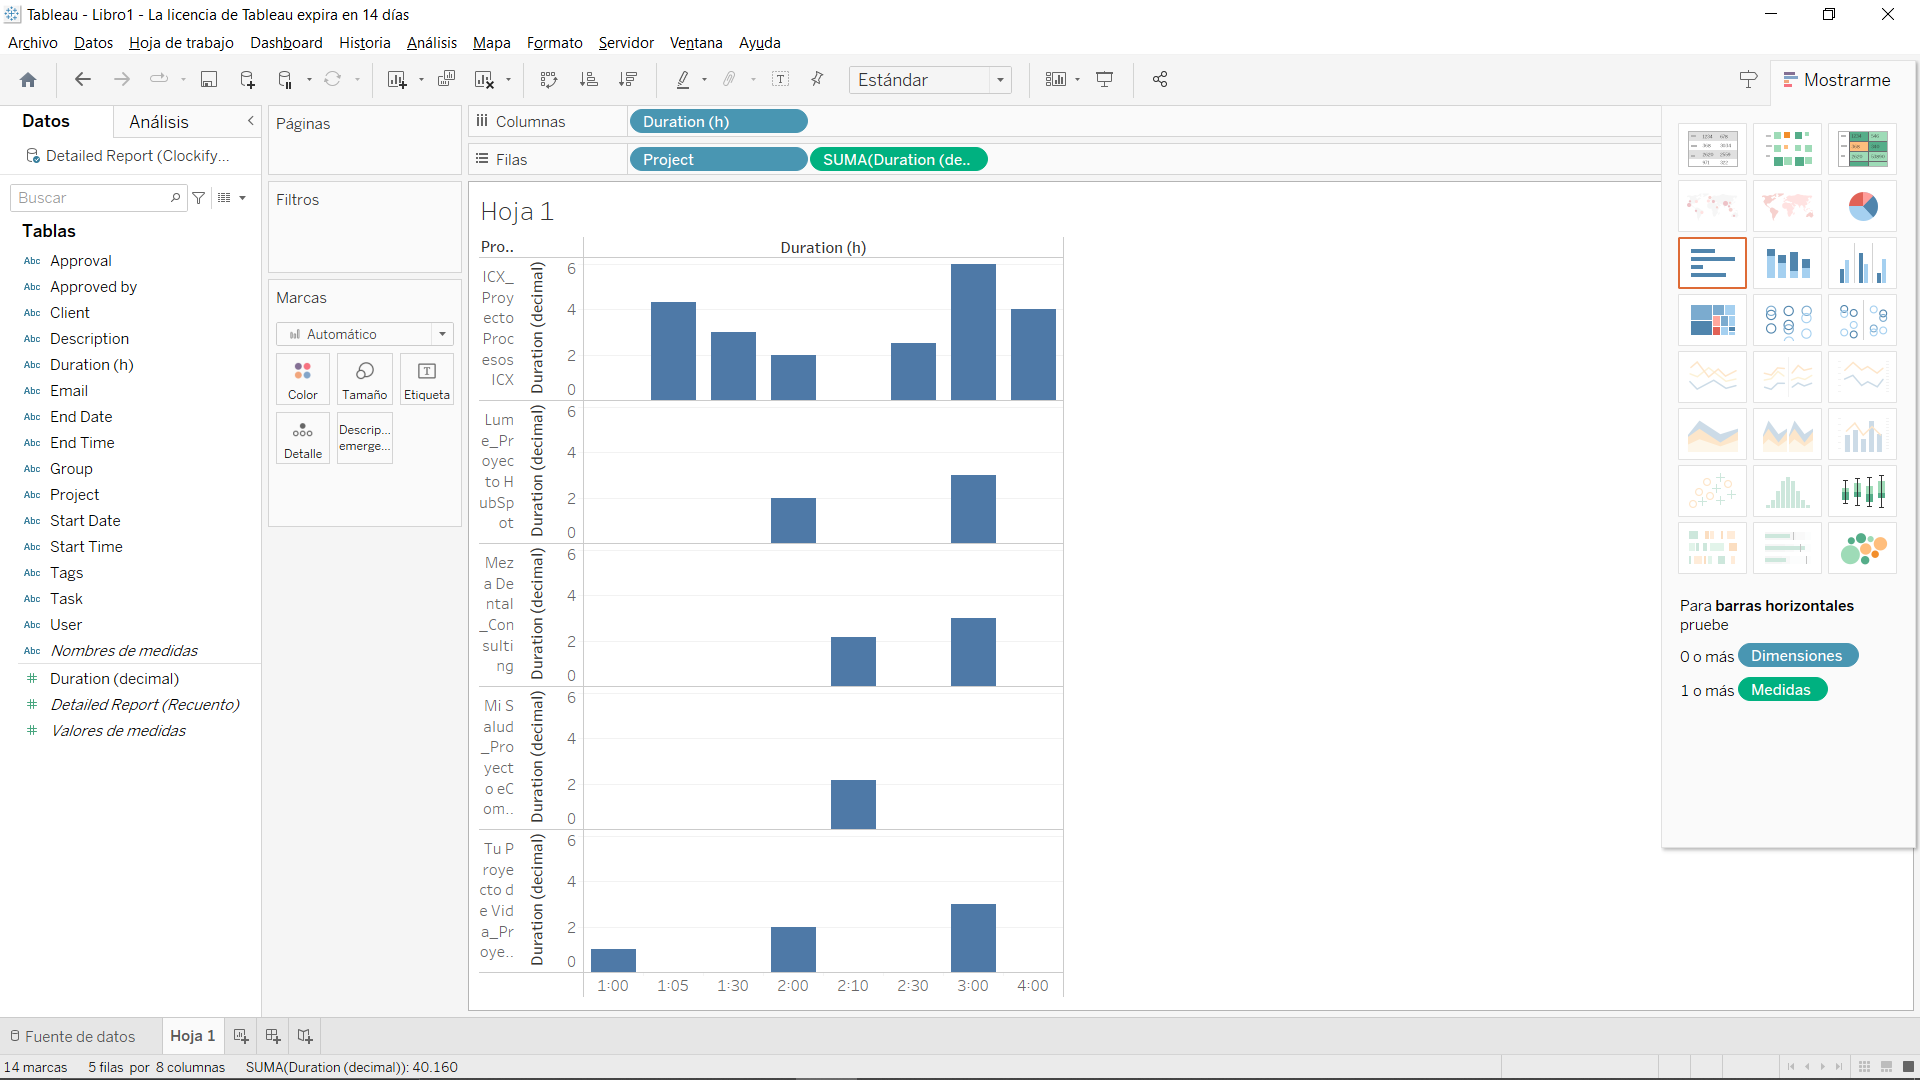Sort ascending using the toolbar icon
The image size is (1920, 1080).
(591, 79)
